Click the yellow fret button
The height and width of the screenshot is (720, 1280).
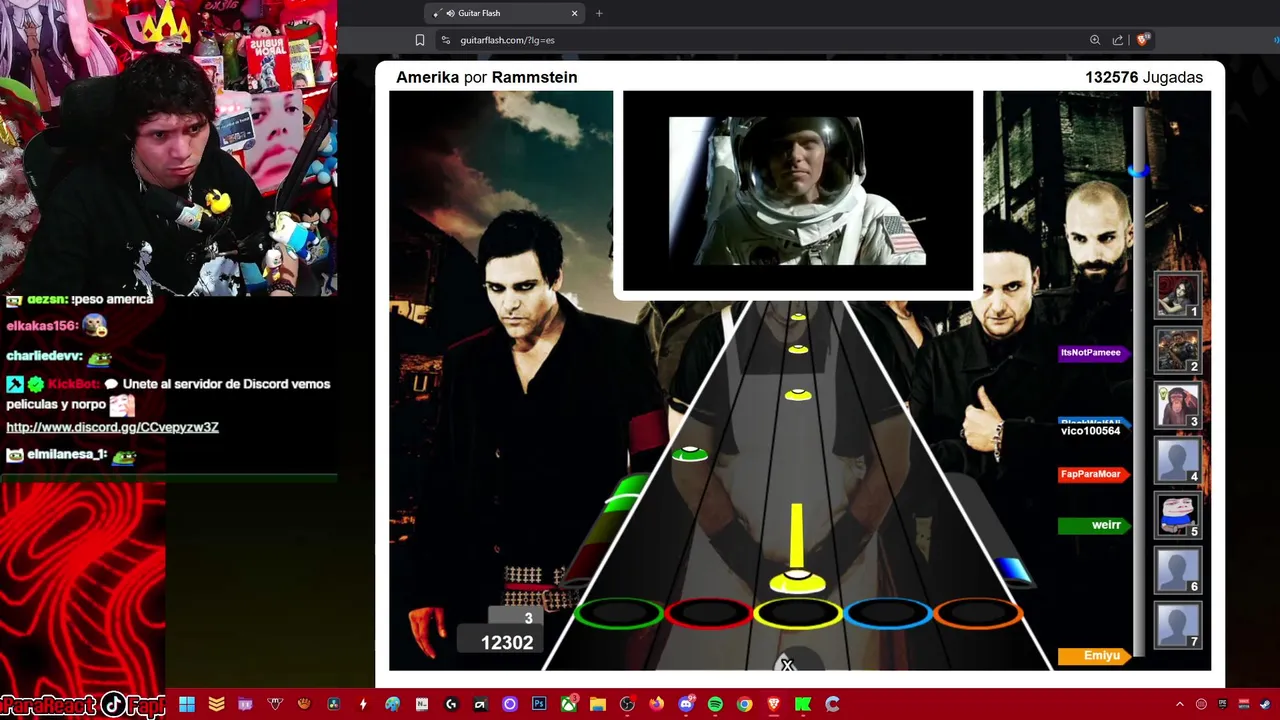(798, 613)
